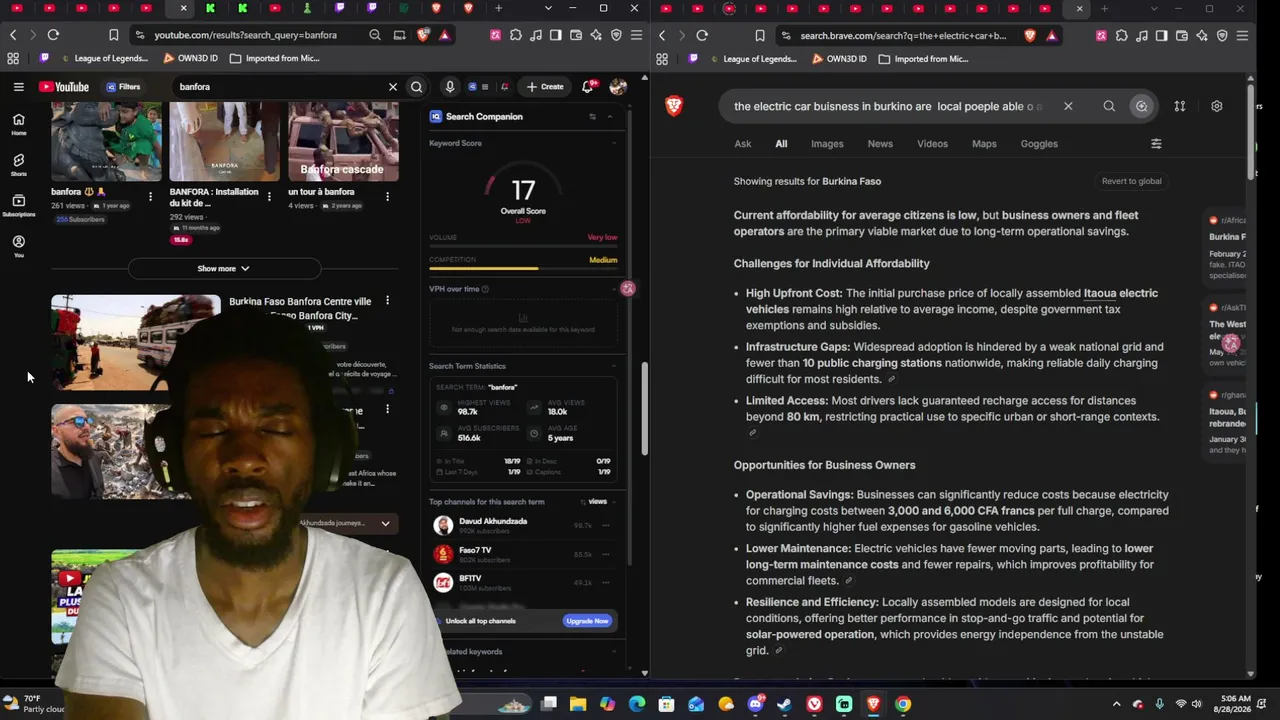
Task: Open YouTube notifications bell
Action: 588,87
